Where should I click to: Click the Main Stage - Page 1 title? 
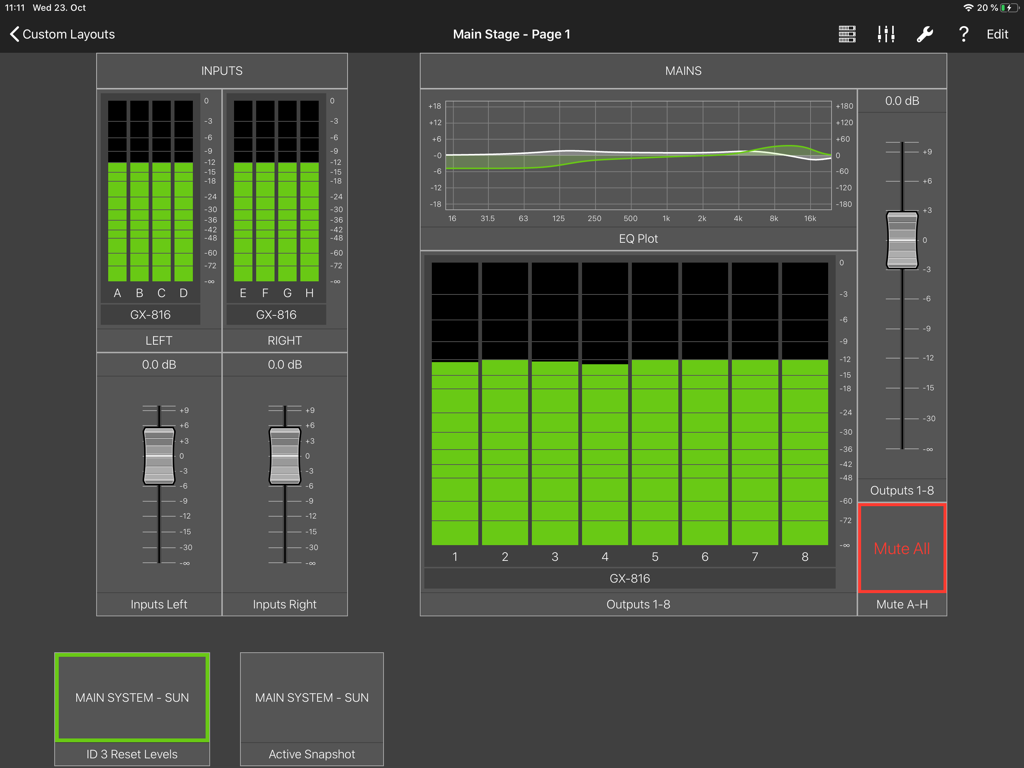(512, 33)
